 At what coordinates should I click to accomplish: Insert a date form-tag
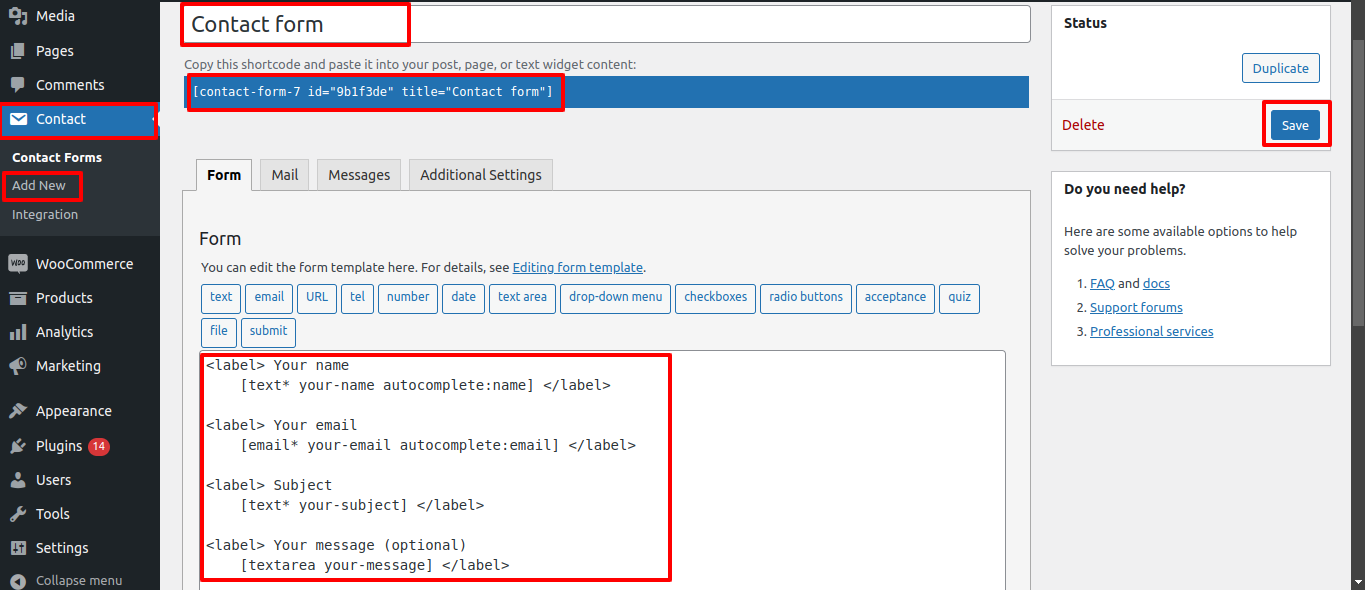(464, 297)
